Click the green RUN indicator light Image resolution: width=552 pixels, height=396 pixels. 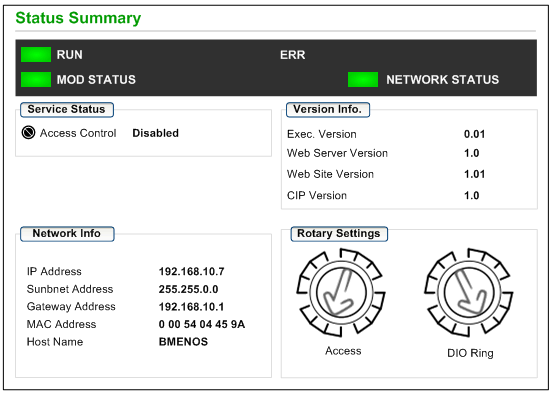(x=36, y=55)
